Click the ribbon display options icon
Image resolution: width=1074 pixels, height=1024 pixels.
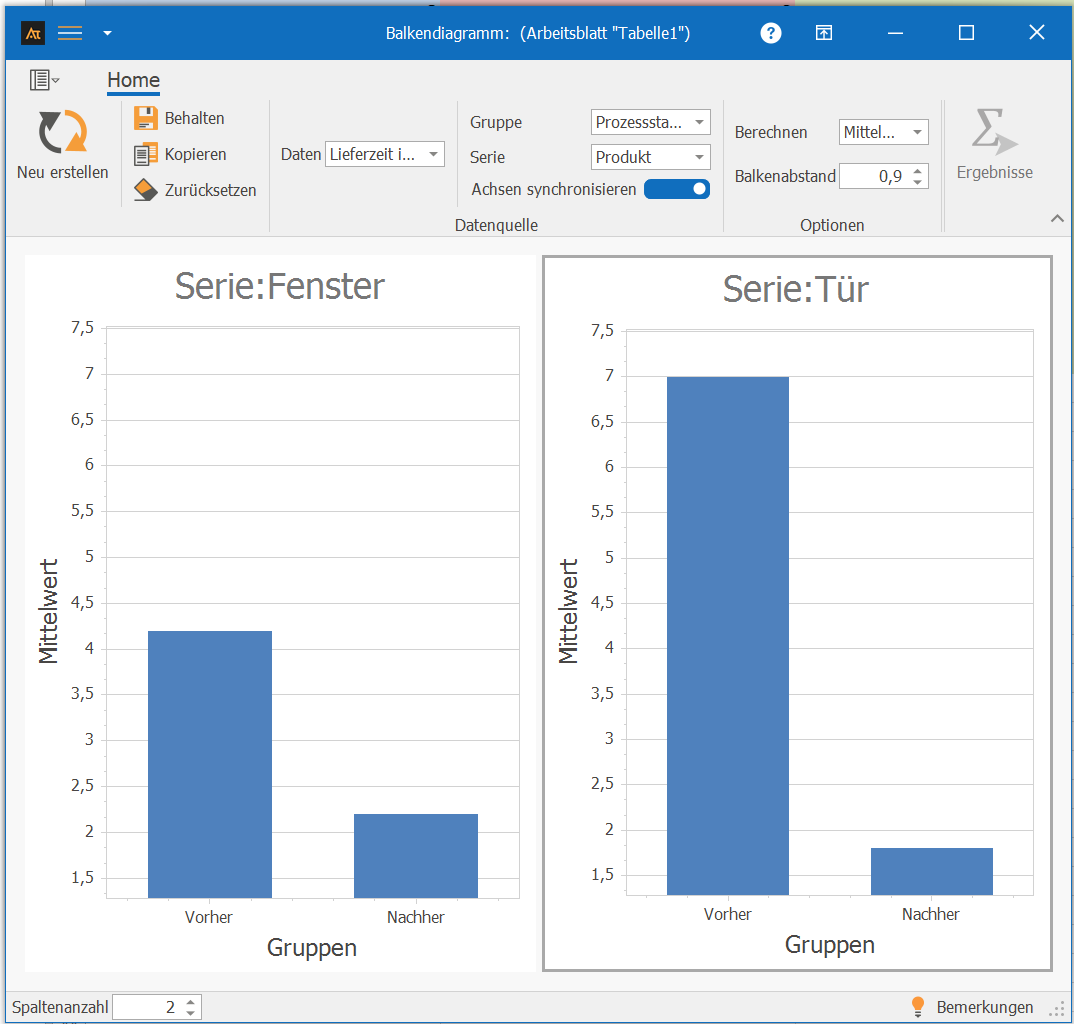click(823, 33)
